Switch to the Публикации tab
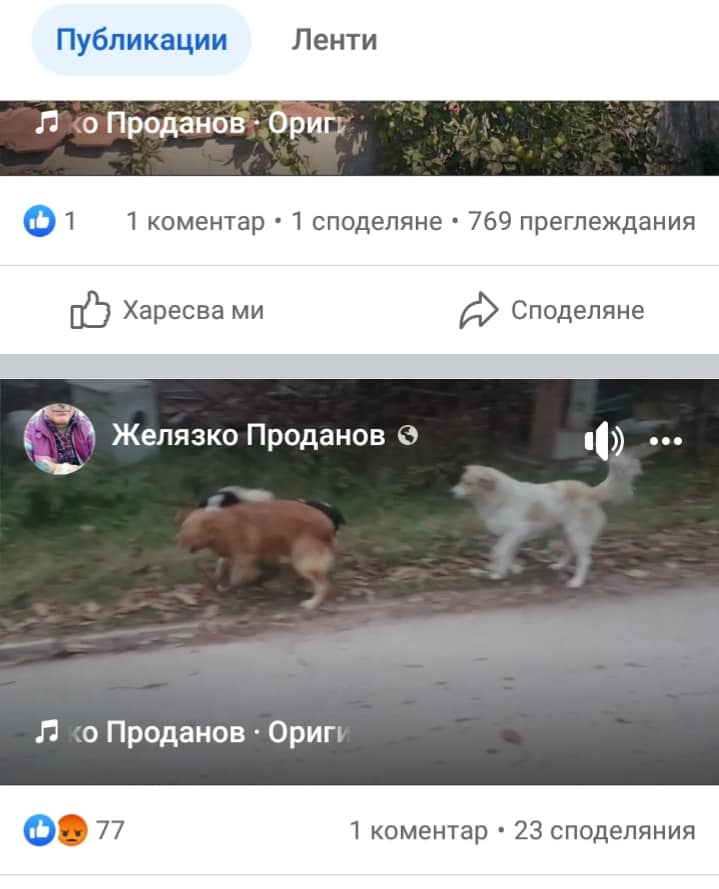719x889 pixels. [x=141, y=40]
